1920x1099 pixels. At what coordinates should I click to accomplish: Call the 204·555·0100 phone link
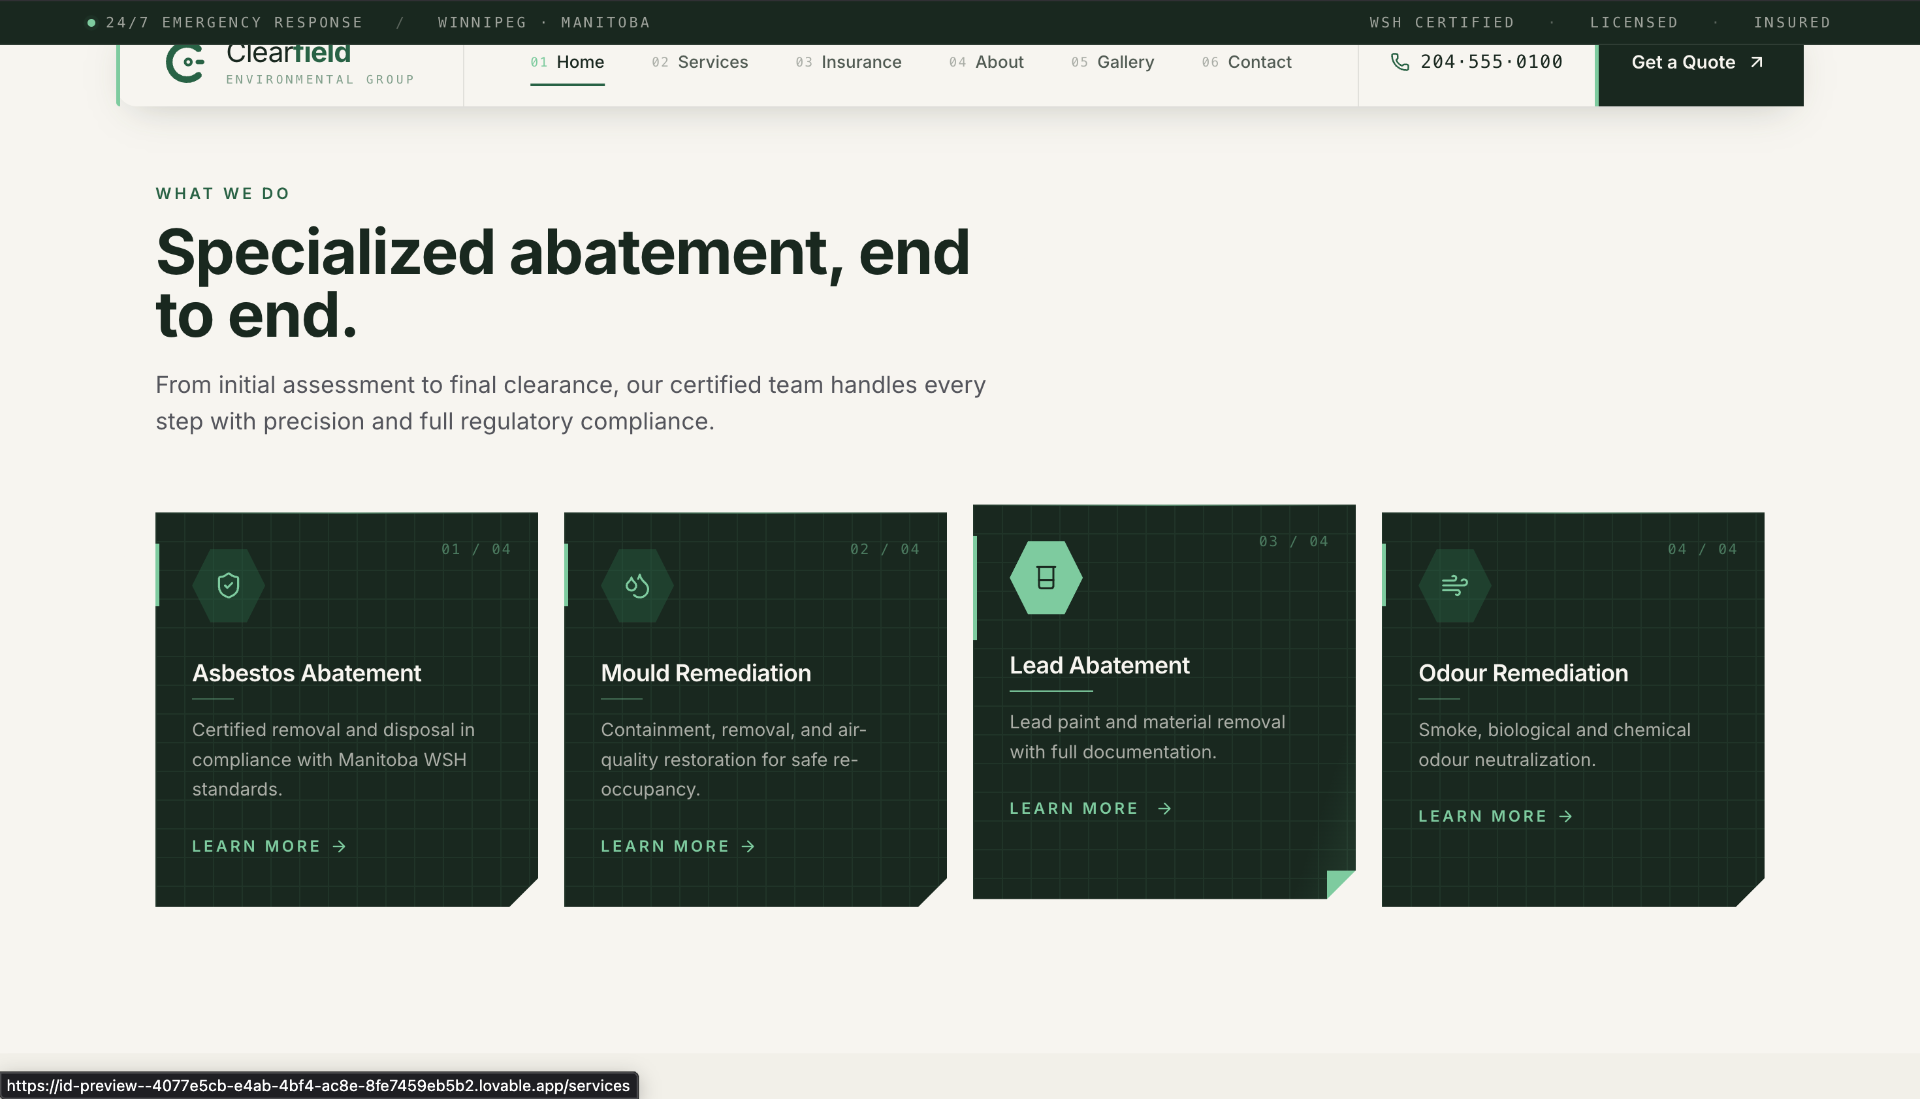tap(1477, 62)
